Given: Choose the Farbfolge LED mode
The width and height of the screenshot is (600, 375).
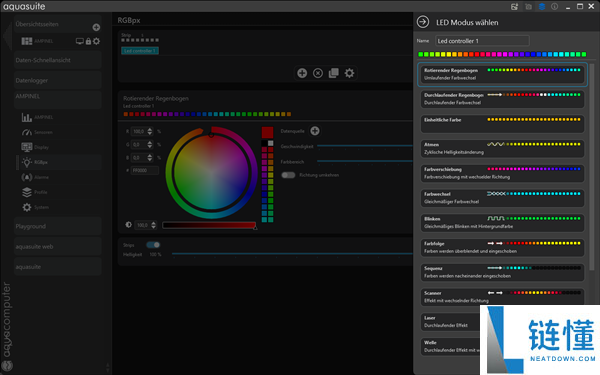Looking at the screenshot, I should [502, 248].
